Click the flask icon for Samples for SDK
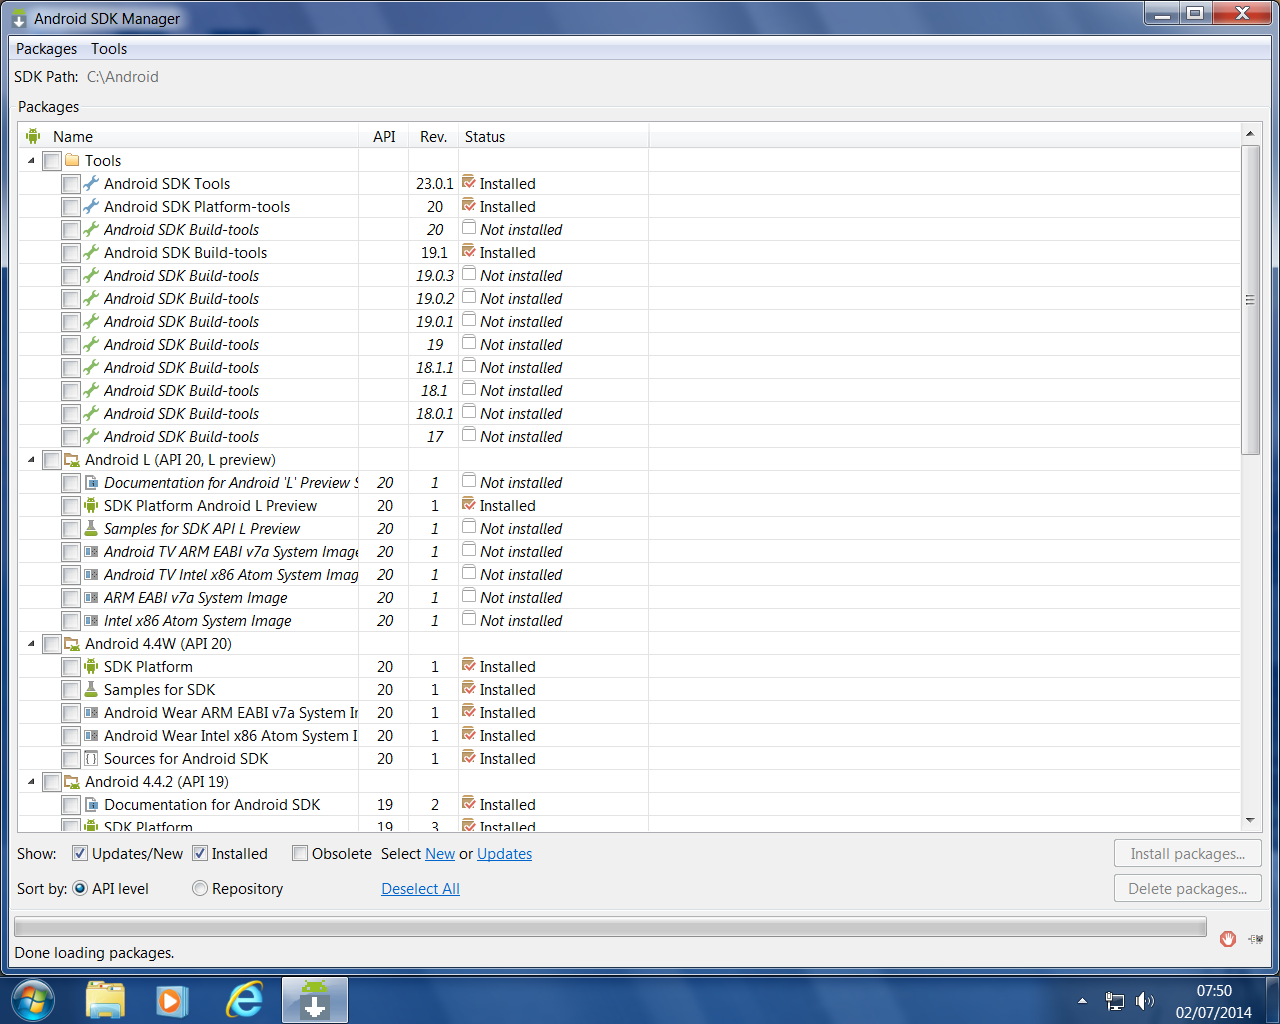Image resolution: width=1280 pixels, height=1024 pixels. pyautogui.click(x=91, y=690)
